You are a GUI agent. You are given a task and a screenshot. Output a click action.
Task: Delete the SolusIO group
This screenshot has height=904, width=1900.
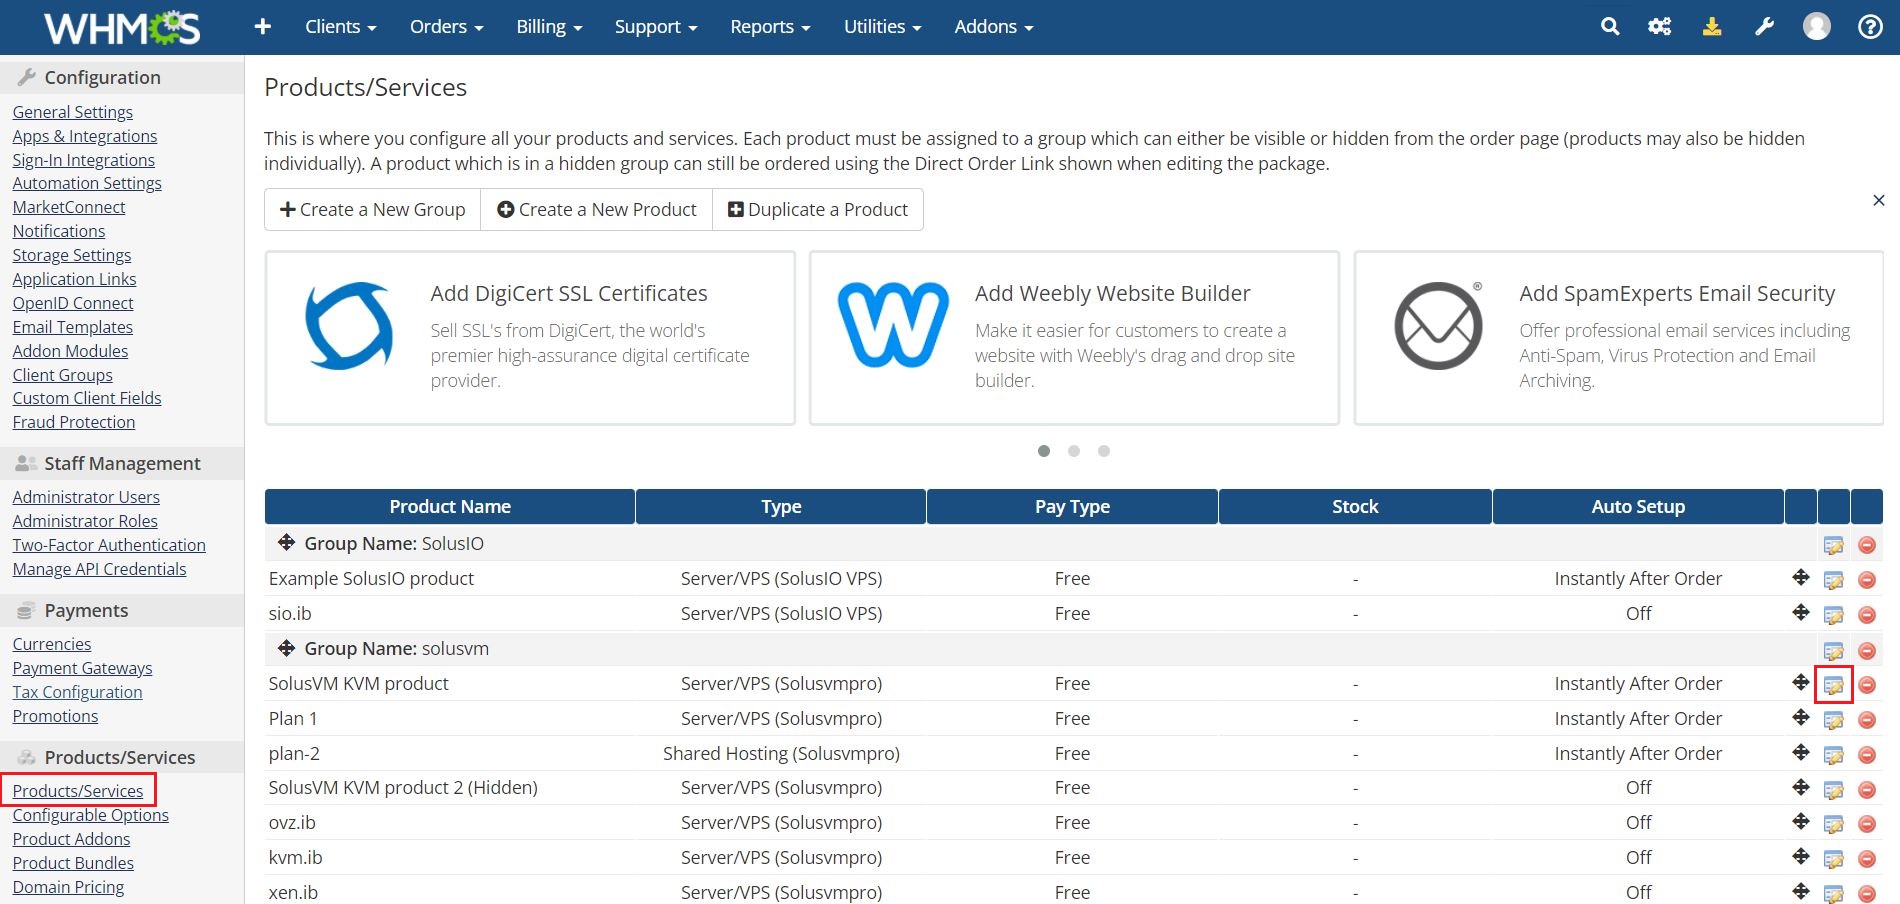1867,545
